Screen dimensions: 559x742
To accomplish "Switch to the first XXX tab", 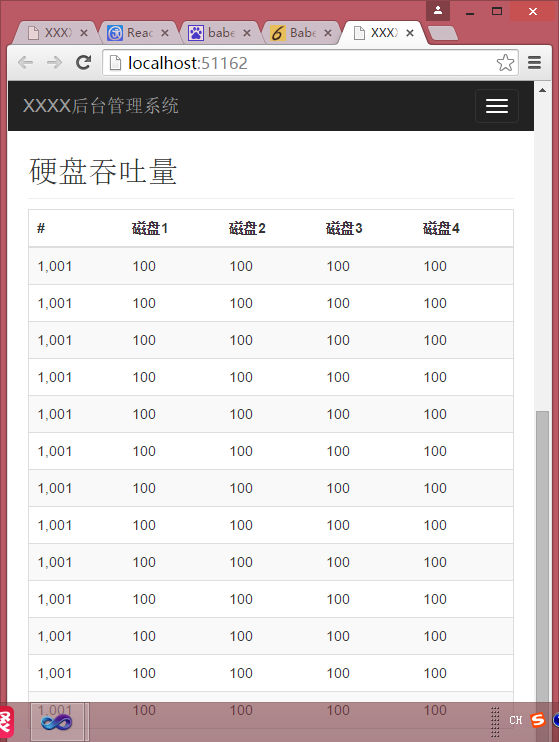I will [x=58, y=33].
